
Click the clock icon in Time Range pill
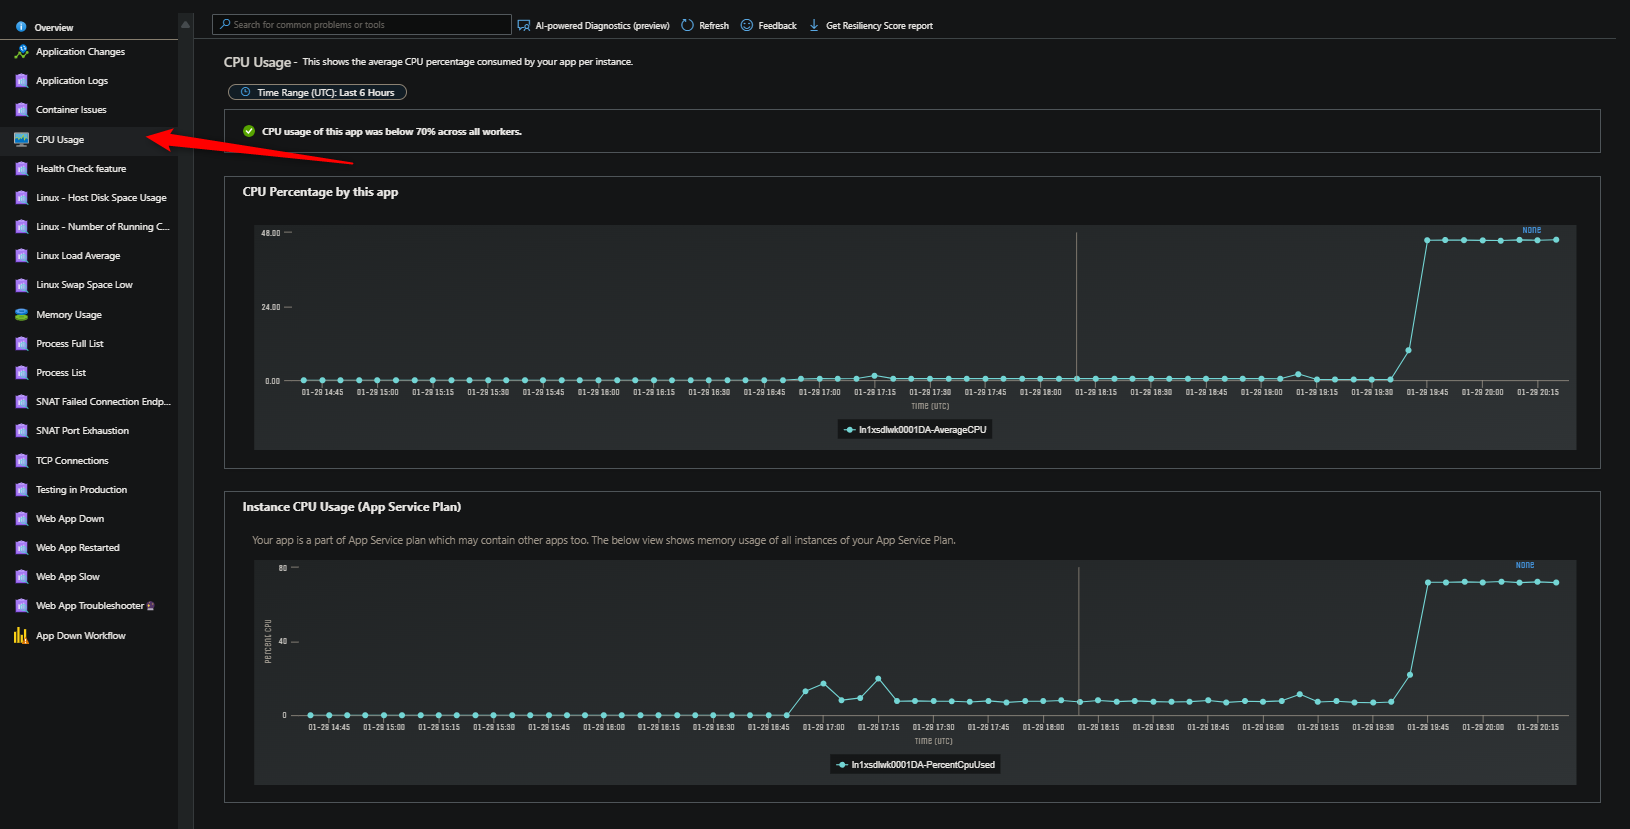pyautogui.click(x=245, y=92)
